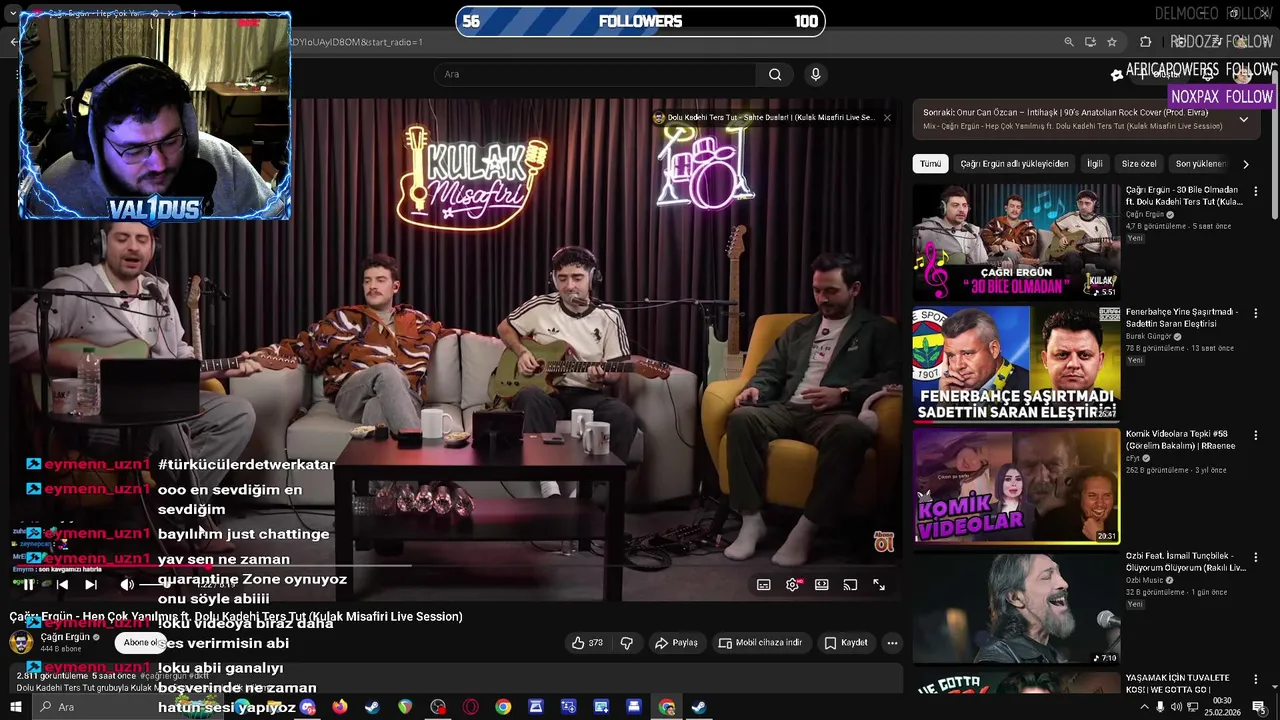Screen dimensions: 1280x720
Task: Cast the video to a TV
Action: (x=850, y=585)
